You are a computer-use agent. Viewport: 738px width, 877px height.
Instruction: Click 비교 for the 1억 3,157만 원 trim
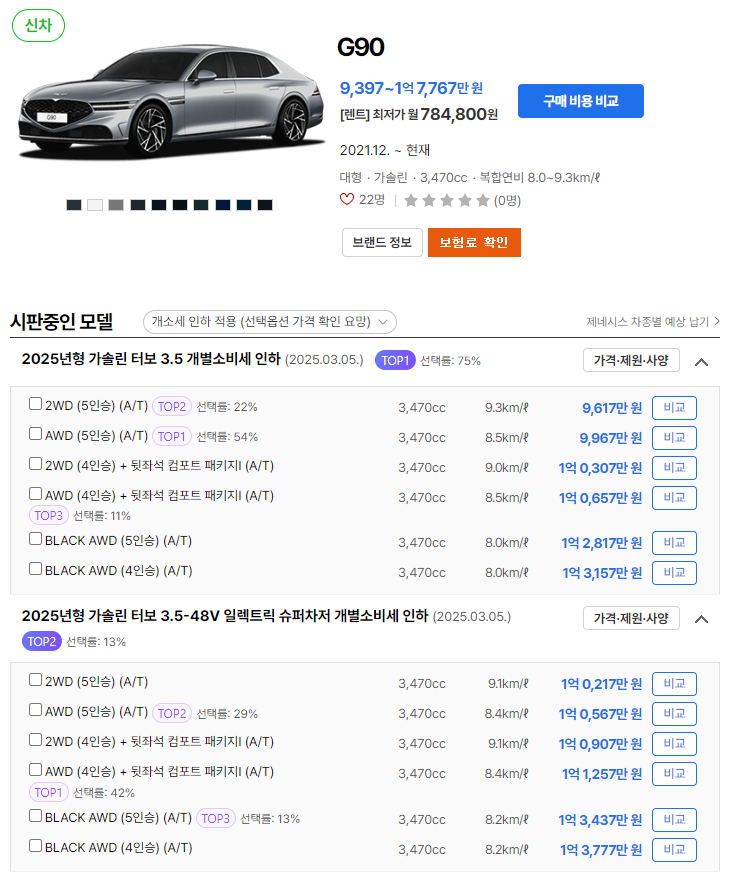click(x=674, y=573)
